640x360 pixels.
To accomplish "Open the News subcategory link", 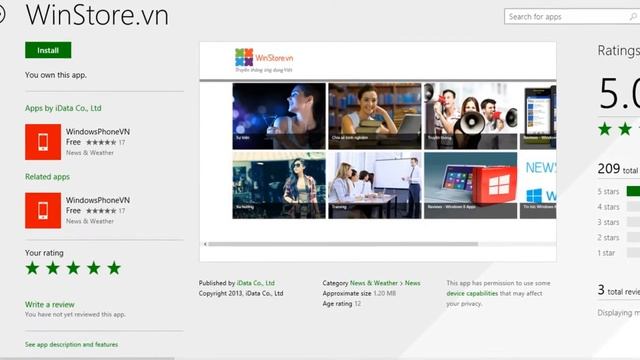I will 412,283.
